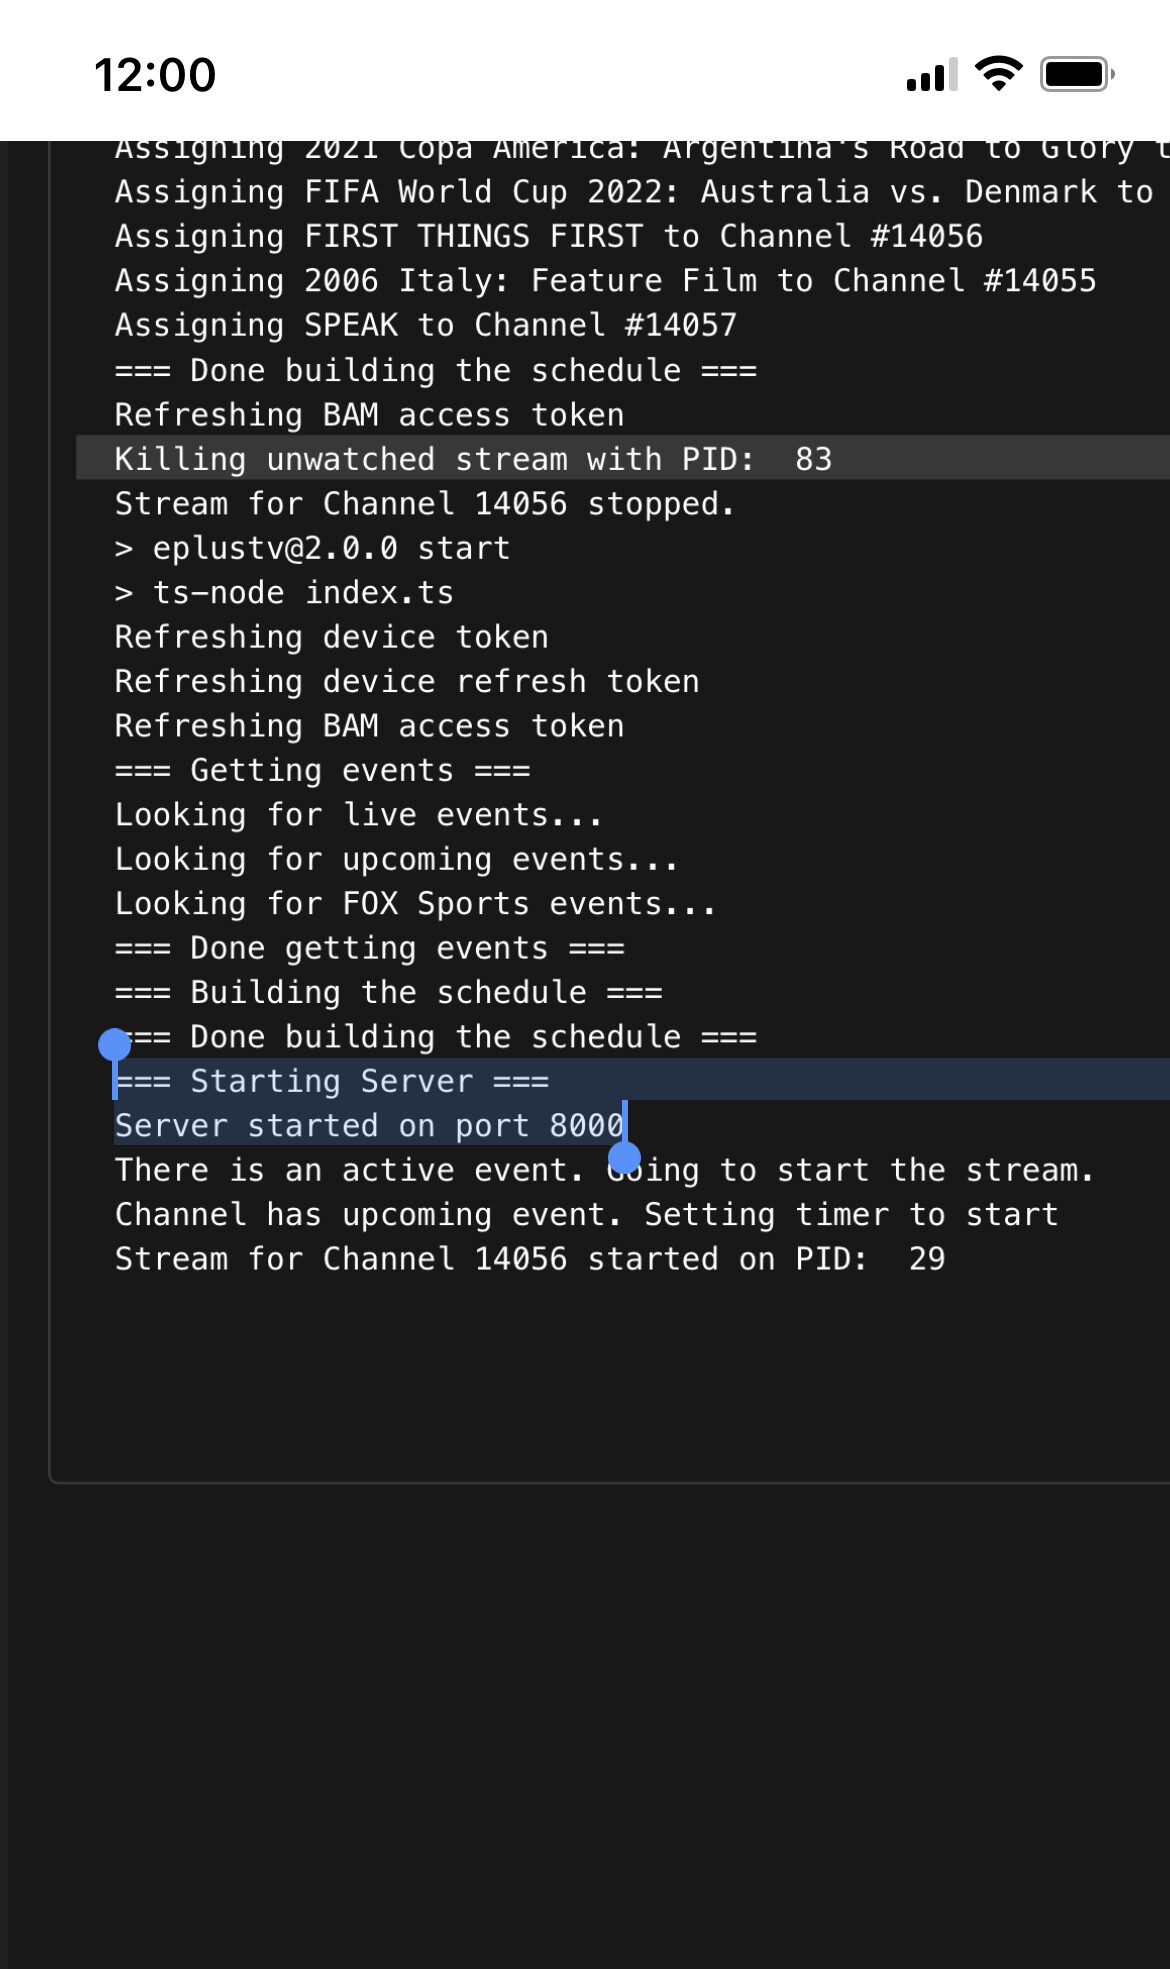Screen dimensions: 1170x1969
Task: Tap the text selection end handle
Action: pos(625,1158)
